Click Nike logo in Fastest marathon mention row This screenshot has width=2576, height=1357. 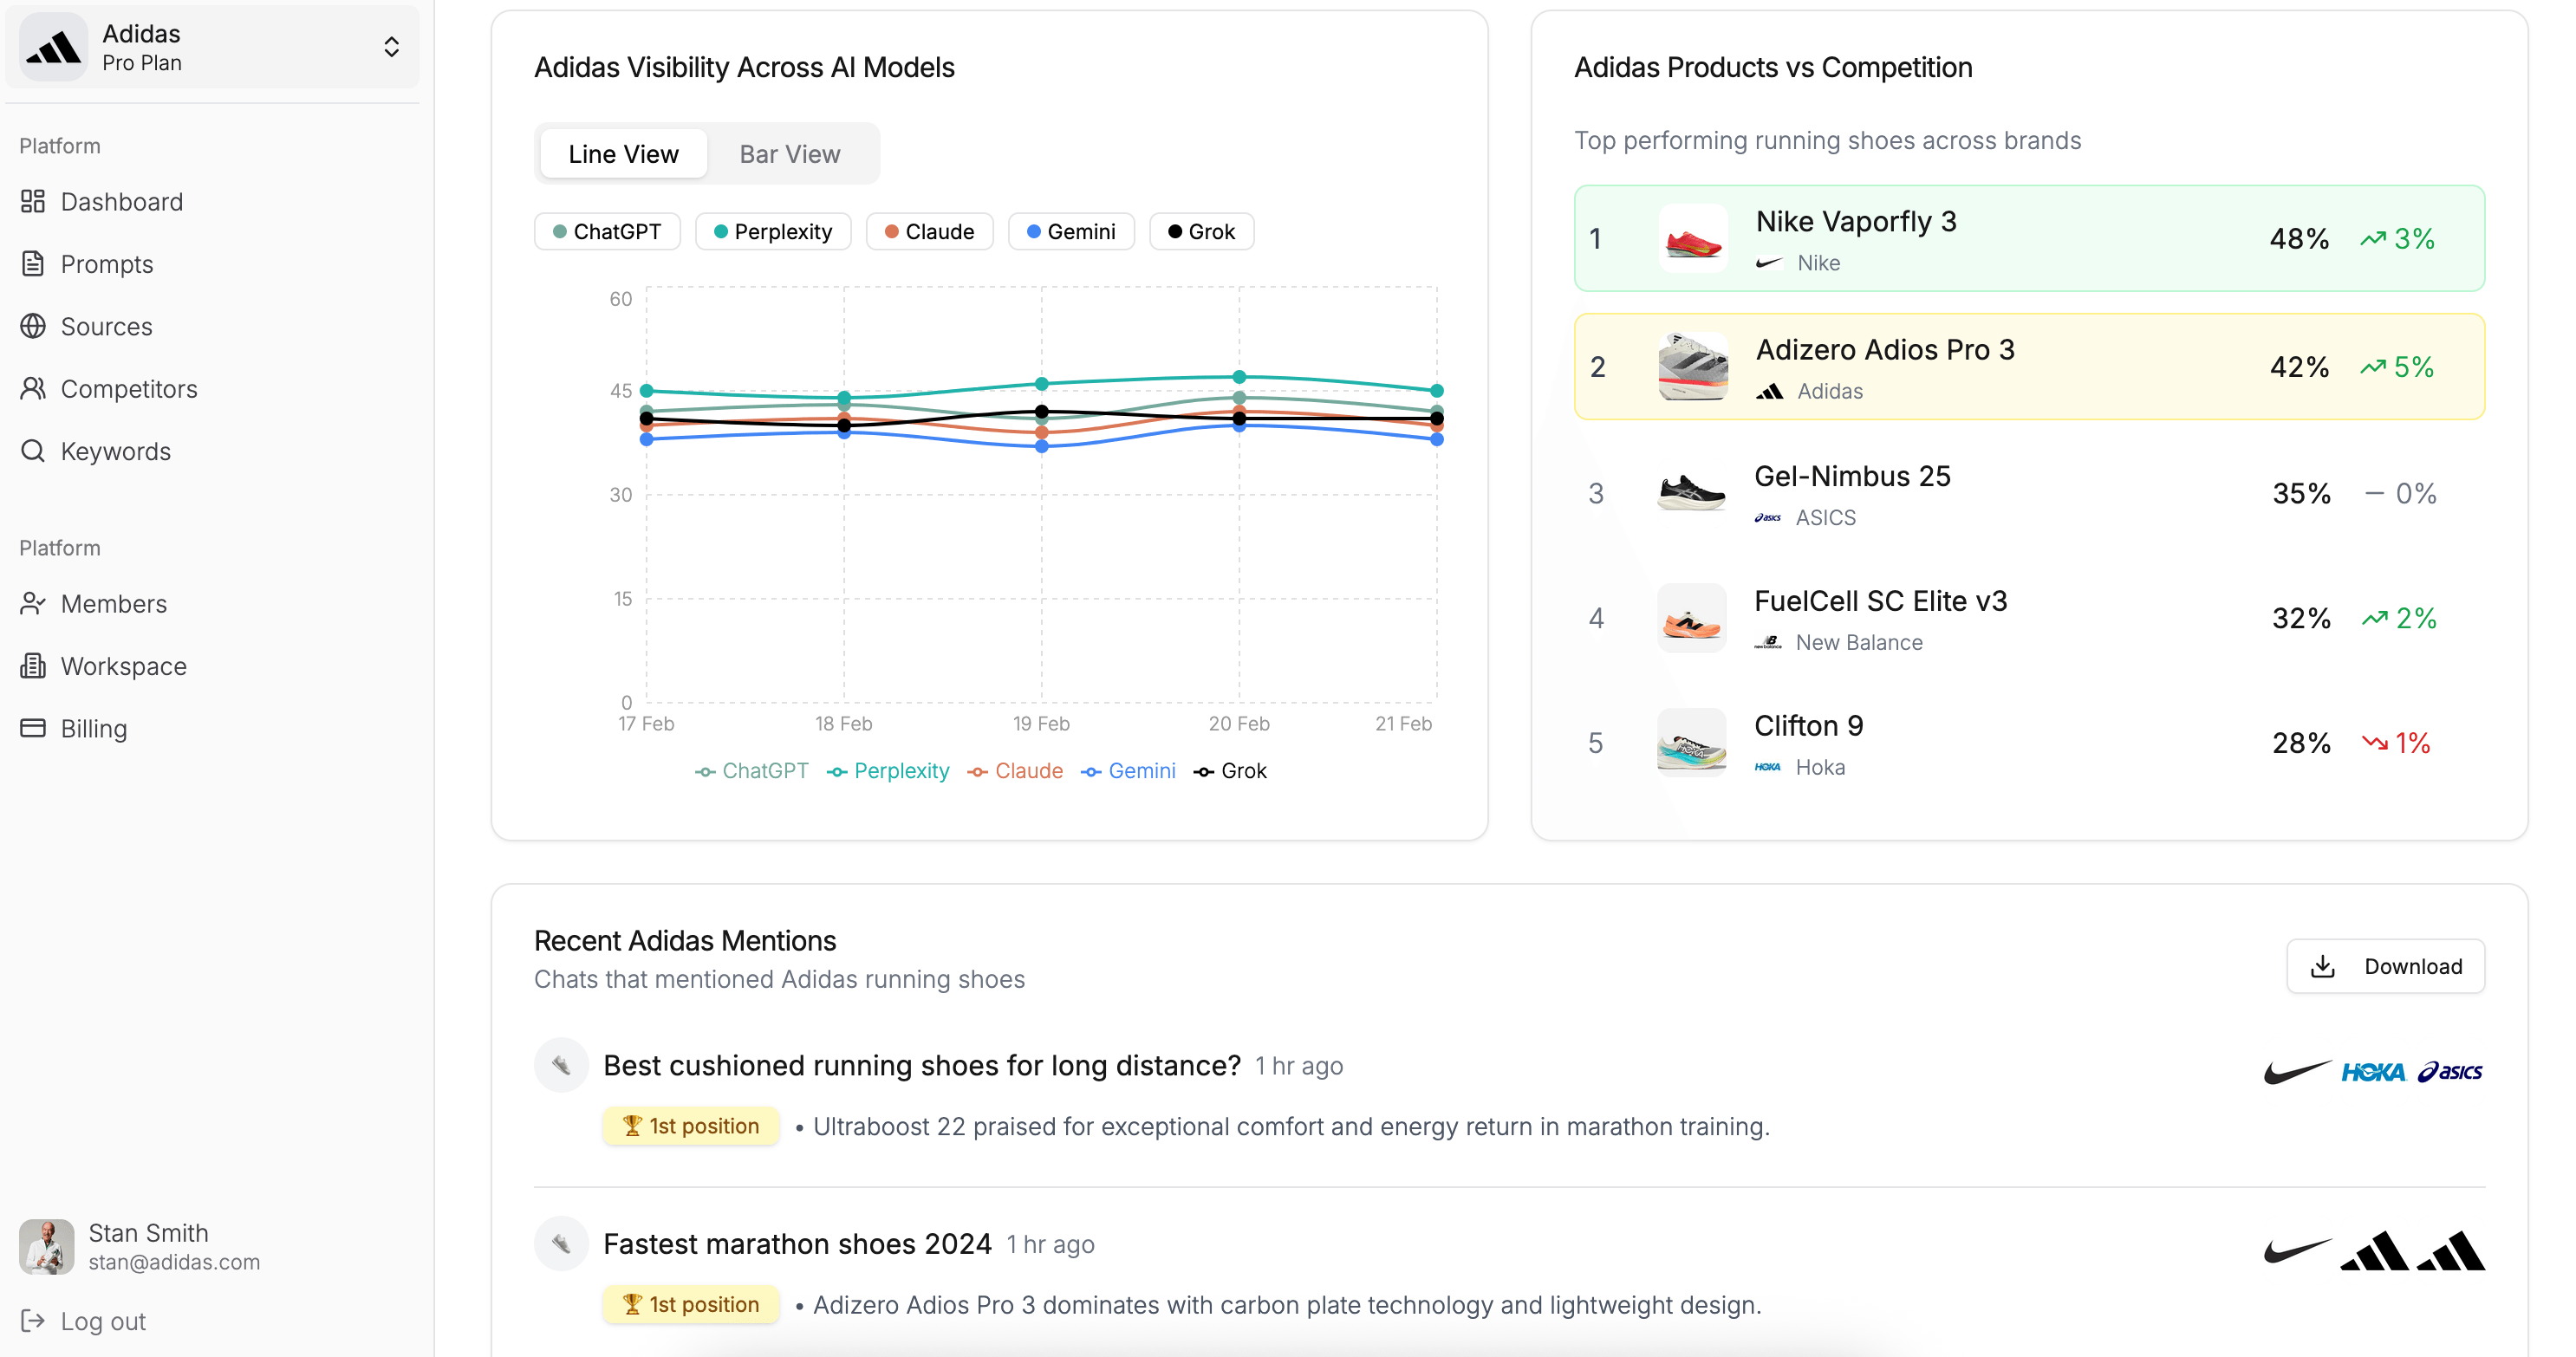coord(2296,1250)
